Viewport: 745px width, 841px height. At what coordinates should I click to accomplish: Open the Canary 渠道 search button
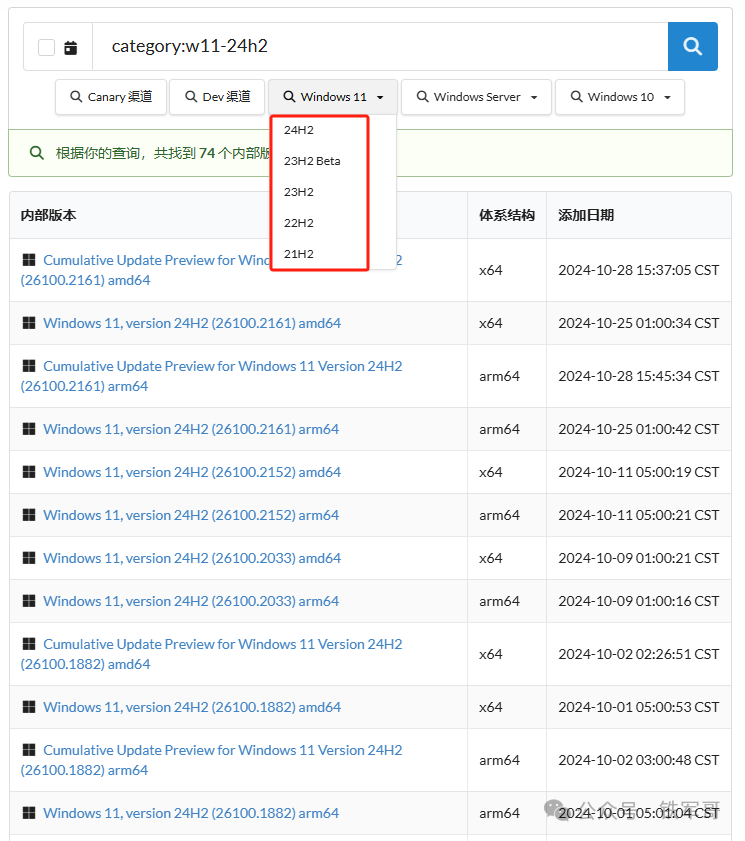pos(111,97)
